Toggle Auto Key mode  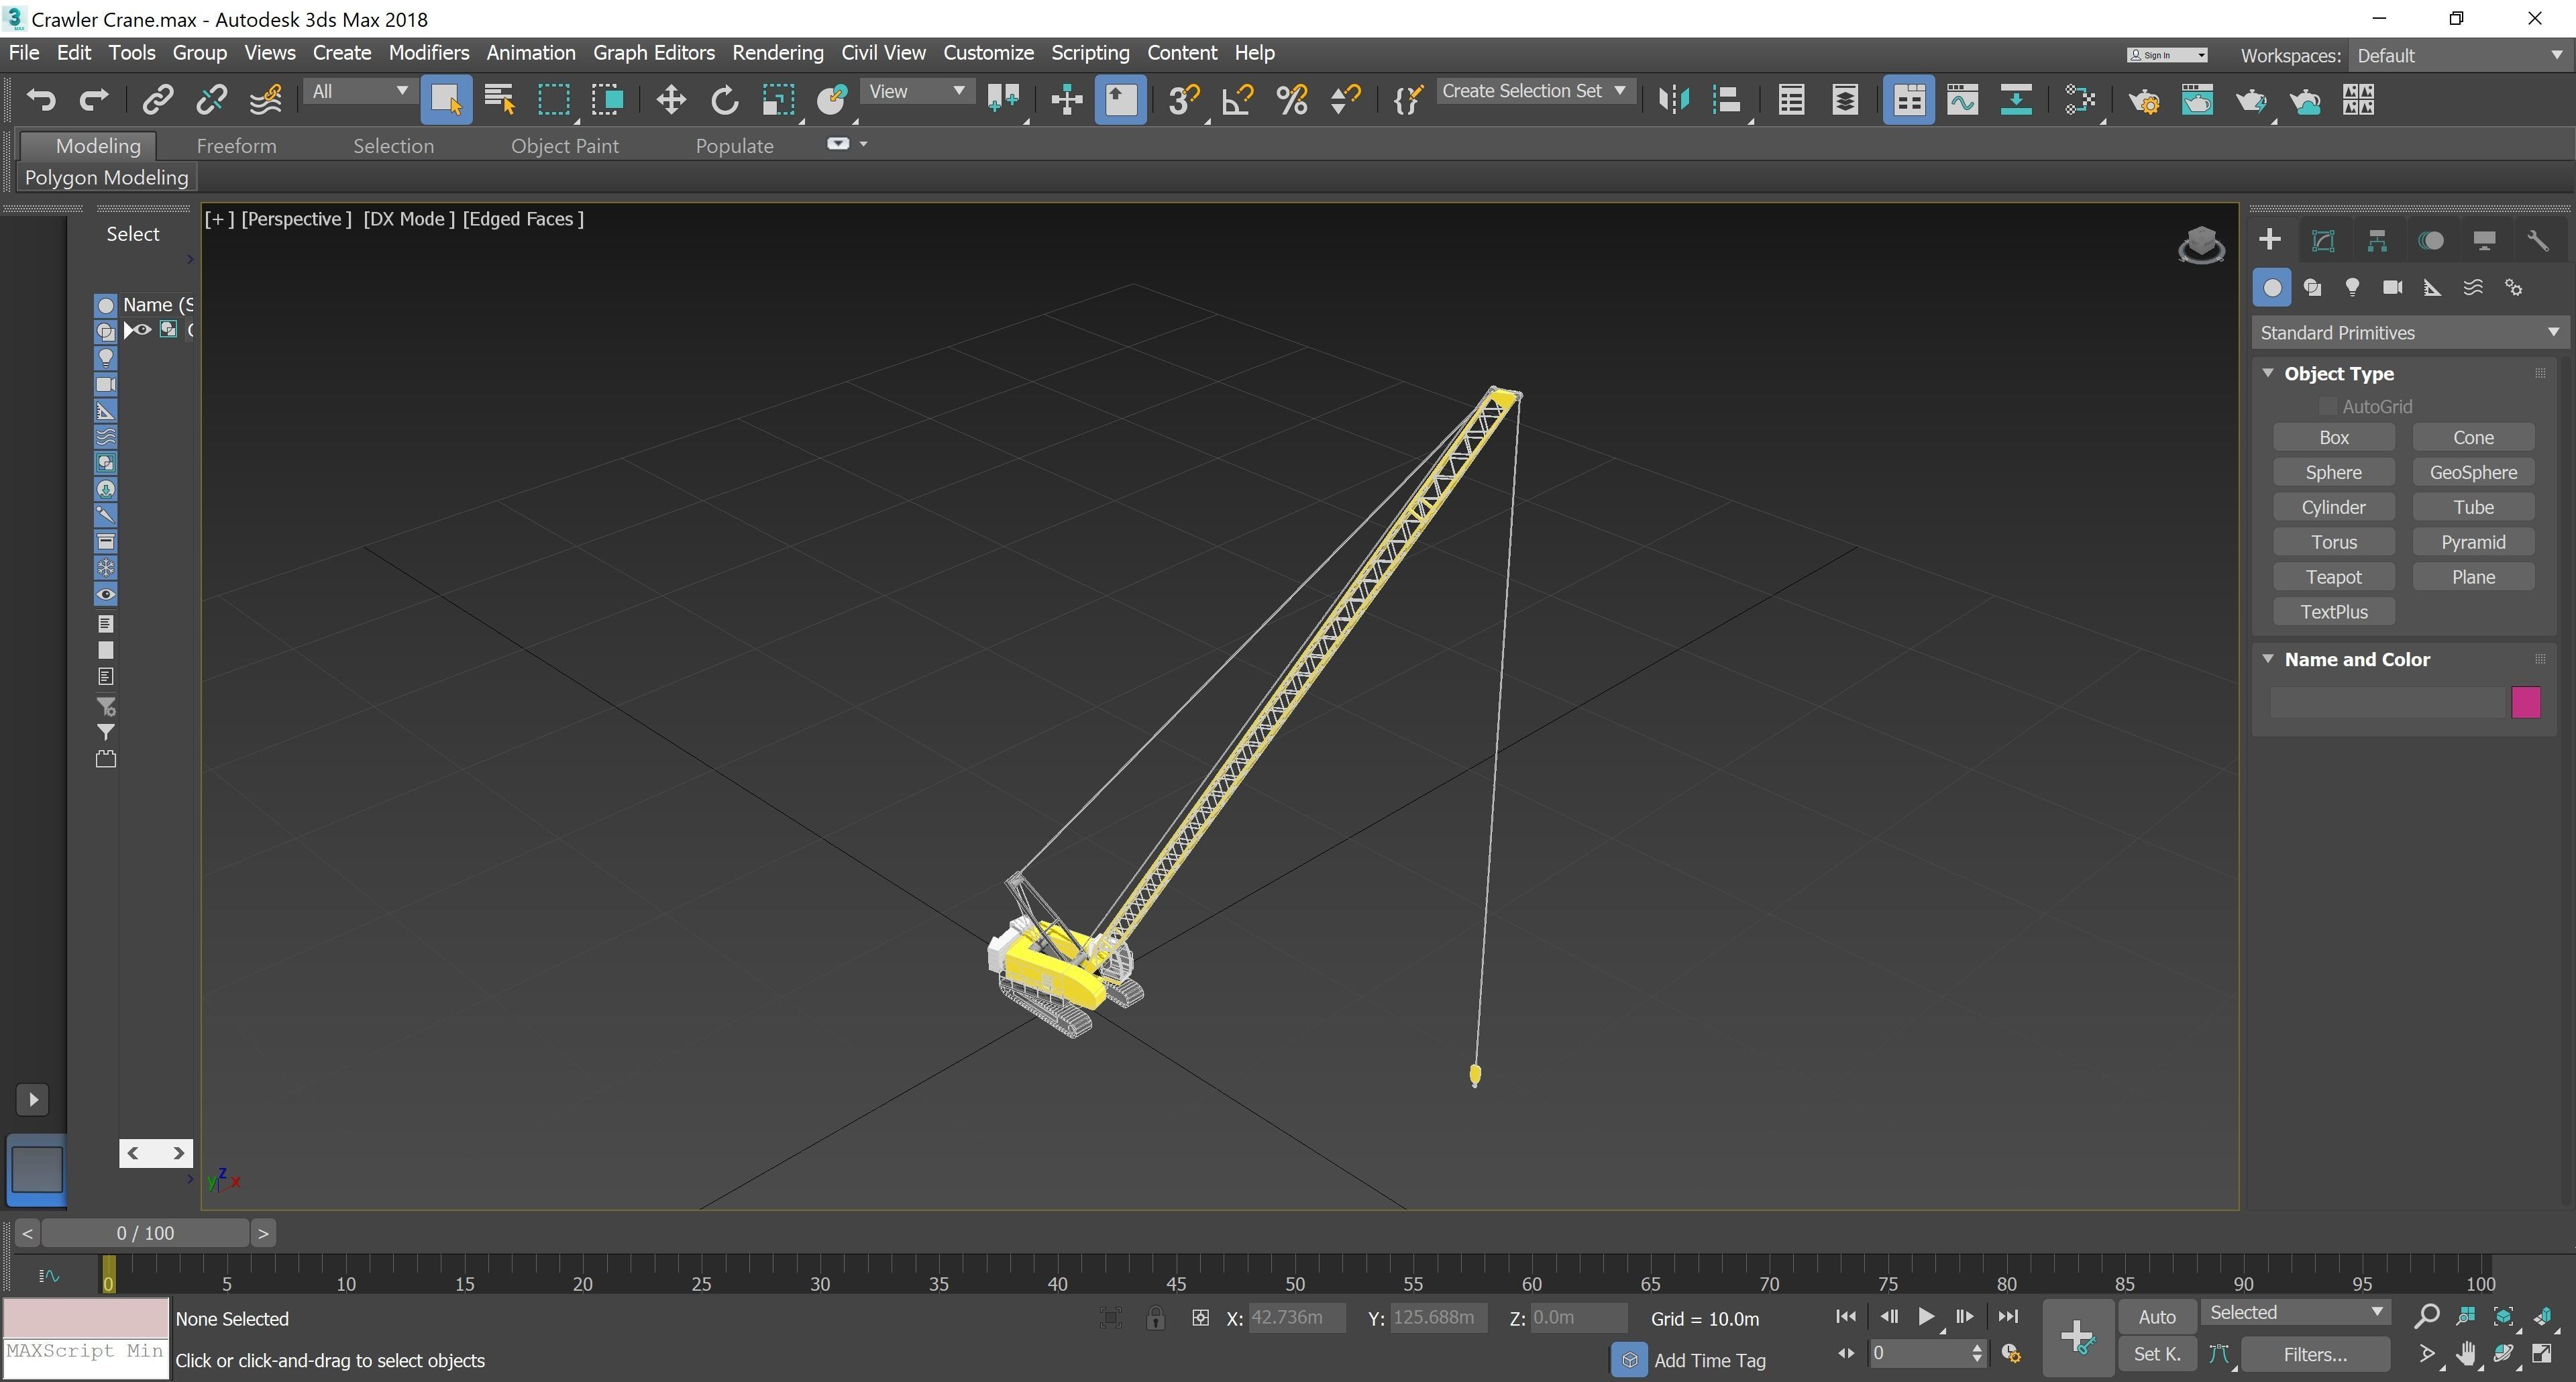[2157, 1317]
